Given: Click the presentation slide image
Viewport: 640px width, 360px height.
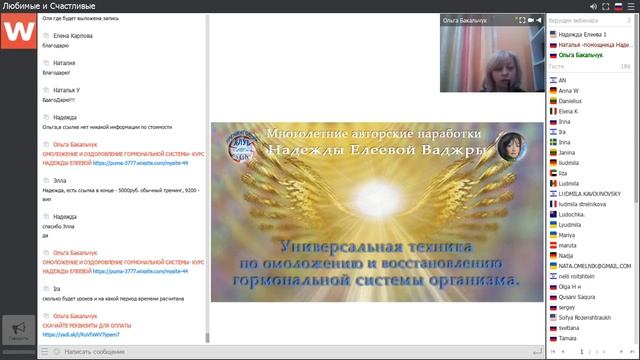Looking at the screenshot, I should pos(377,212).
